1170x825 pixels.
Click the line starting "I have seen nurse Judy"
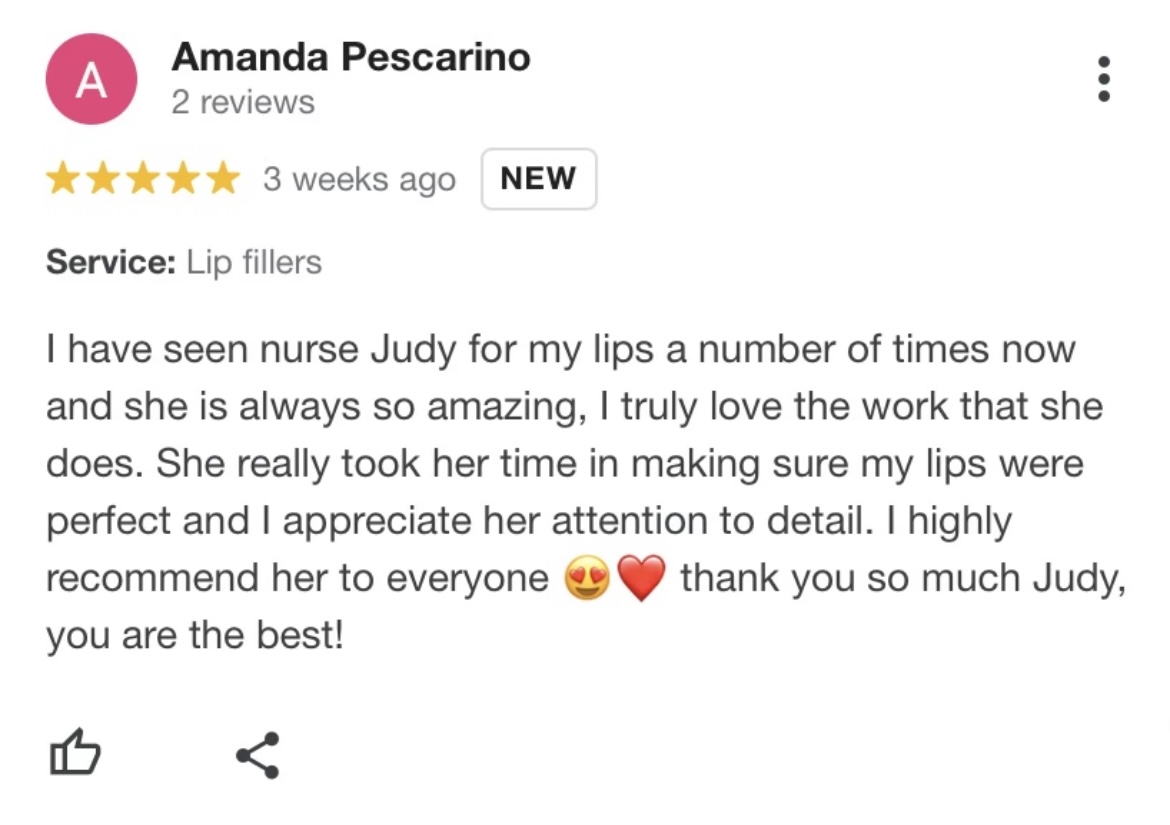click(561, 350)
